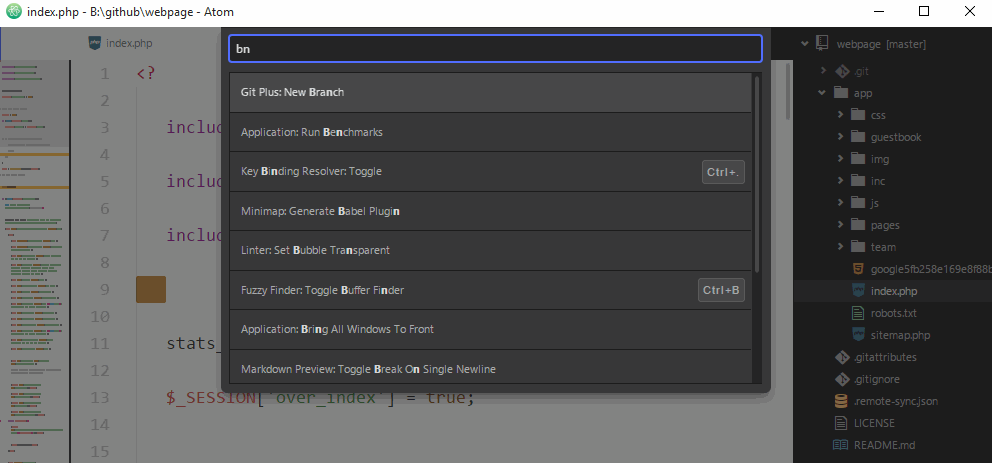
Task: Minimize the Atom window
Action: (x=877, y=11)
